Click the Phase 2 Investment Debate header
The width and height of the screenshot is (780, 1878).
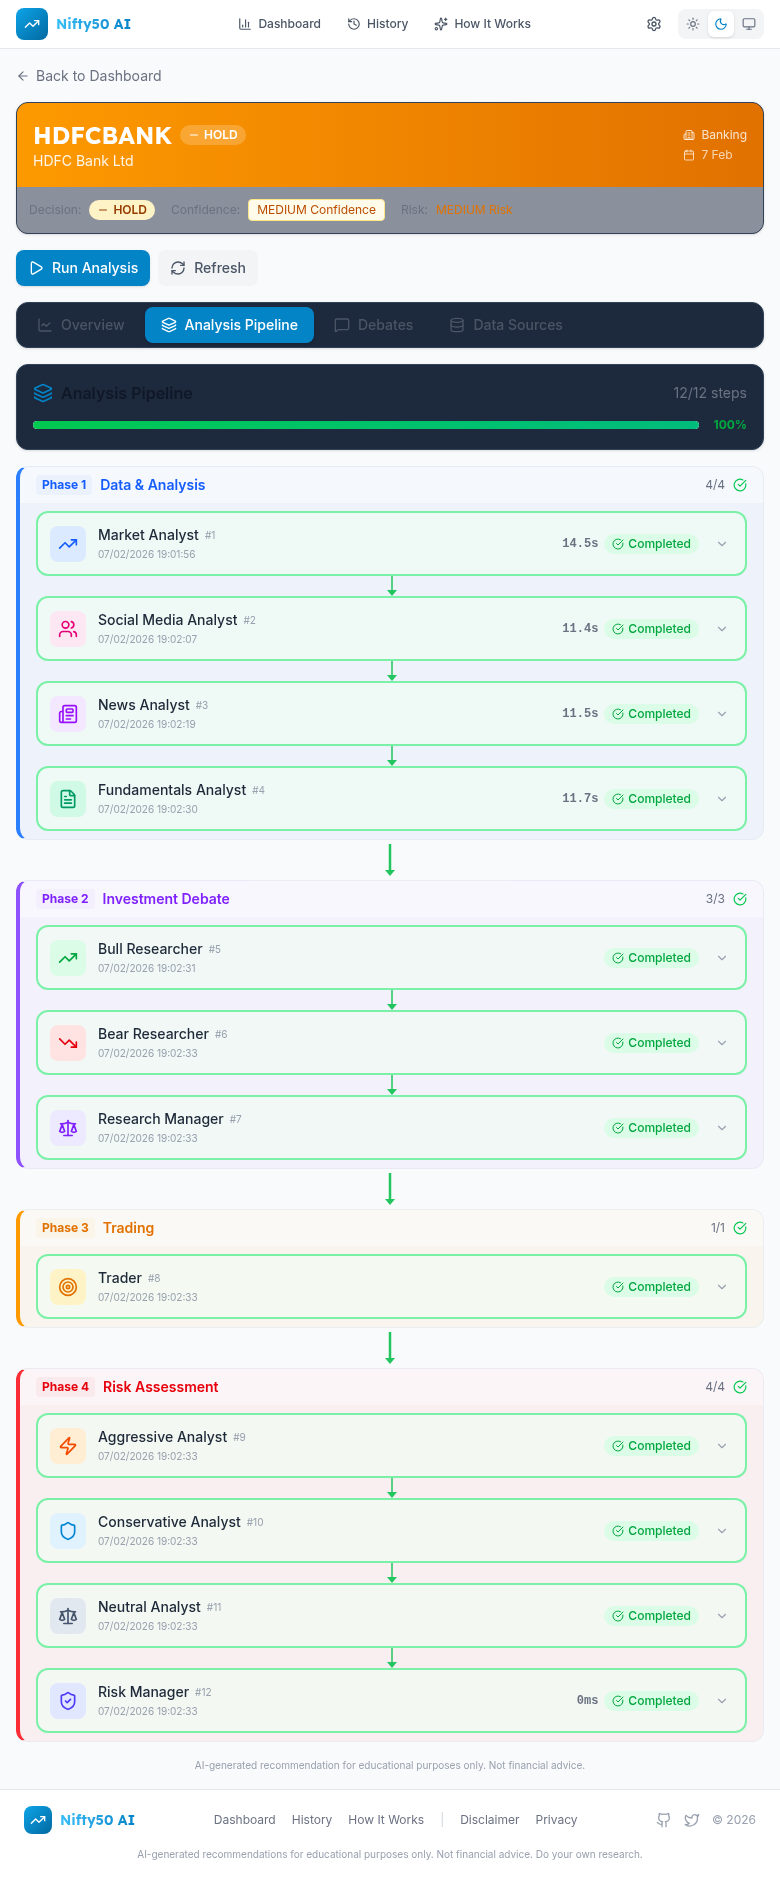coord(166,899)
